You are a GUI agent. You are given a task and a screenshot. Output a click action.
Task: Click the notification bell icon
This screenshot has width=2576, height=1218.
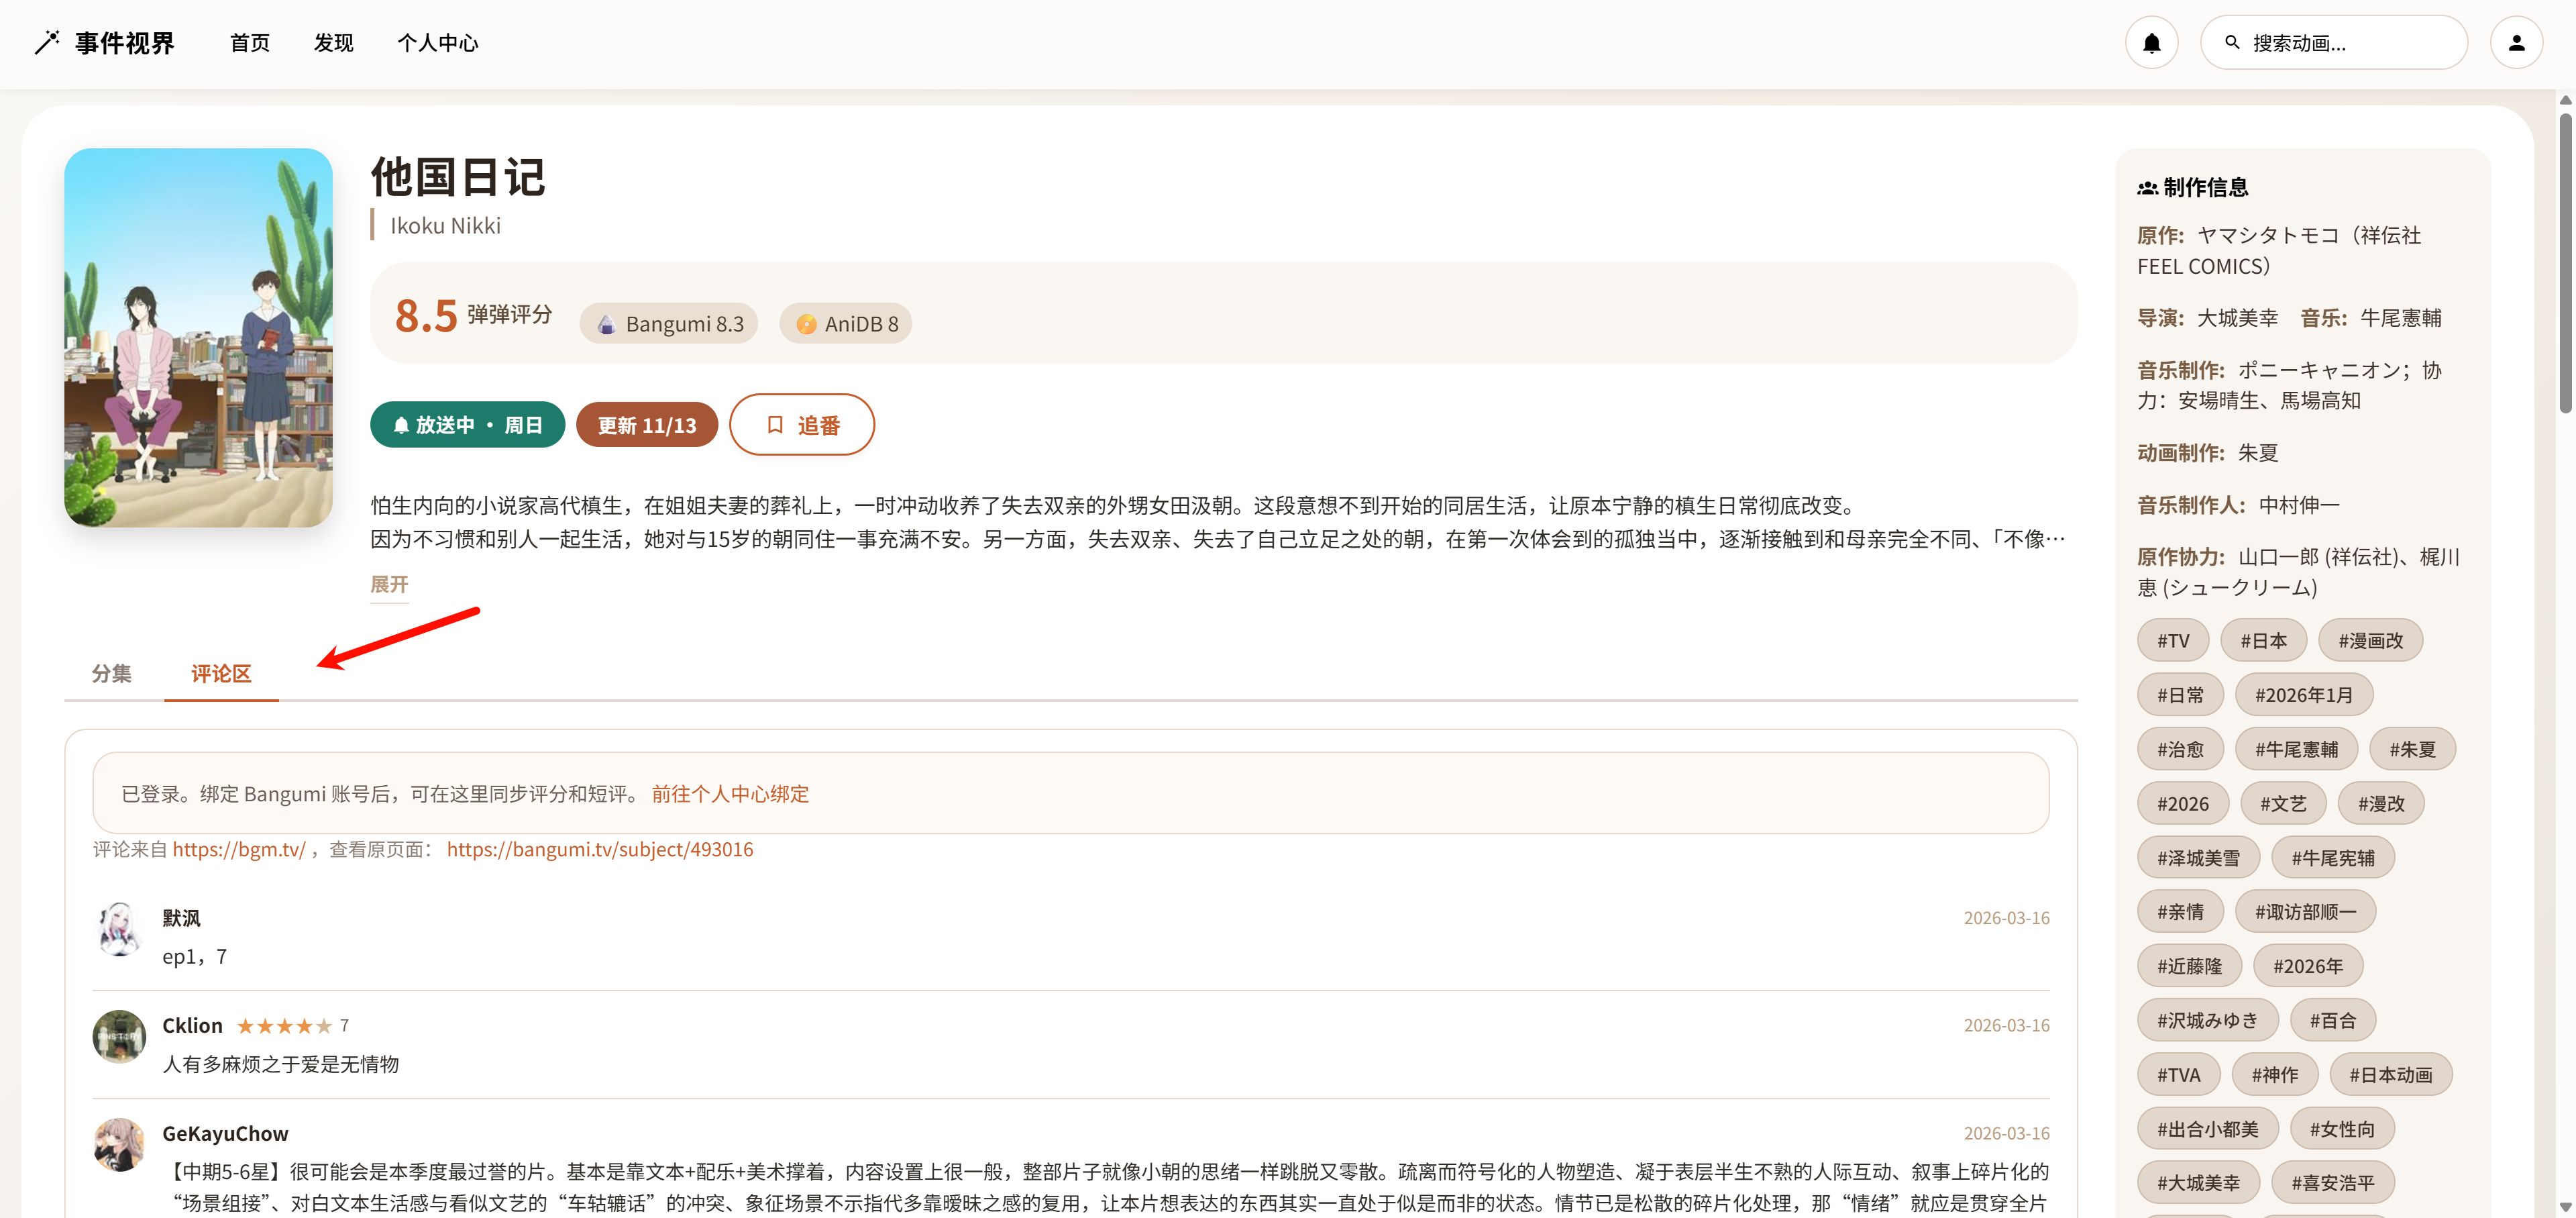click(x=2152, y=42)
